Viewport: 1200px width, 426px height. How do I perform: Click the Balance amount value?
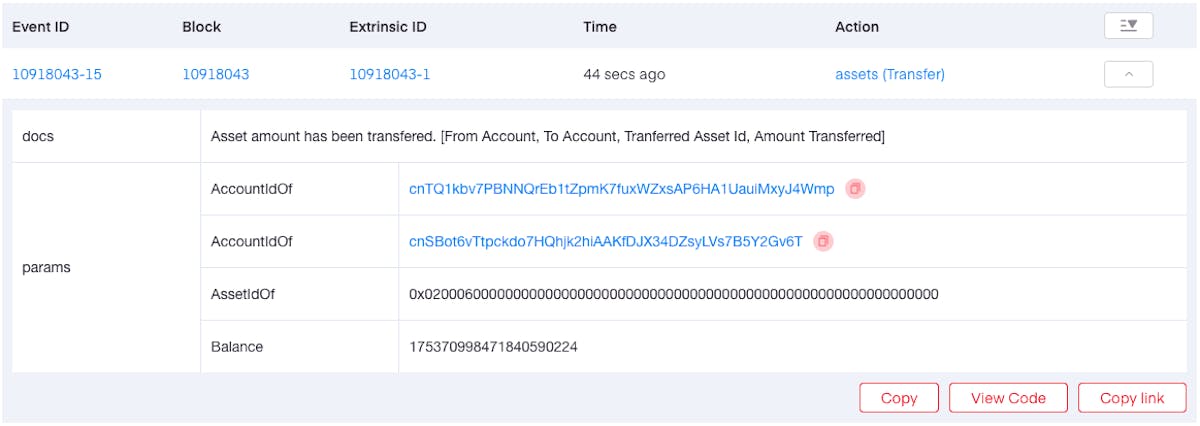(x=493, y=347)
